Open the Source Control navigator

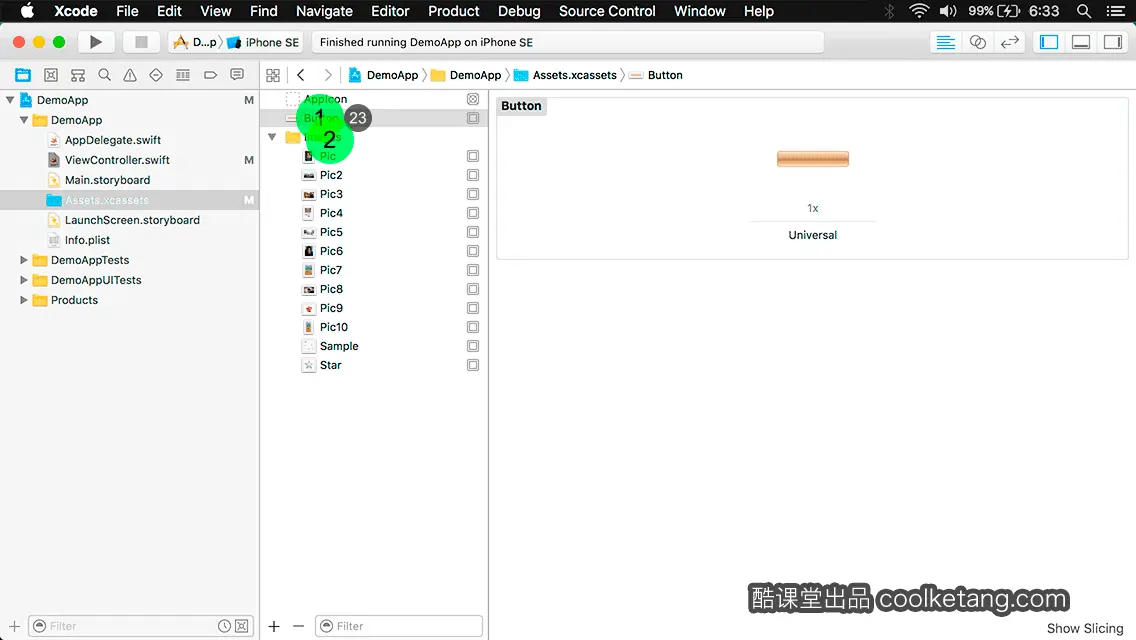pos(51,75)
